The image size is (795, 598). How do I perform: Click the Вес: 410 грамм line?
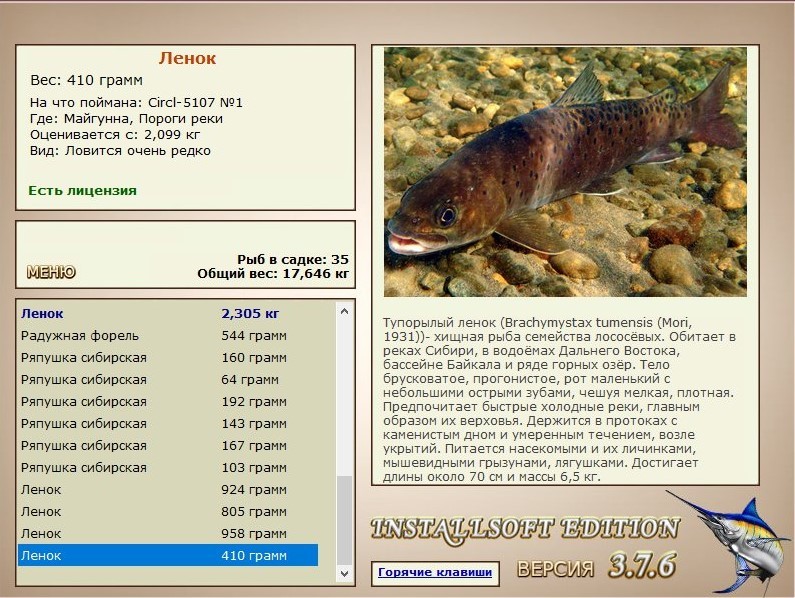tap(86, 80)
